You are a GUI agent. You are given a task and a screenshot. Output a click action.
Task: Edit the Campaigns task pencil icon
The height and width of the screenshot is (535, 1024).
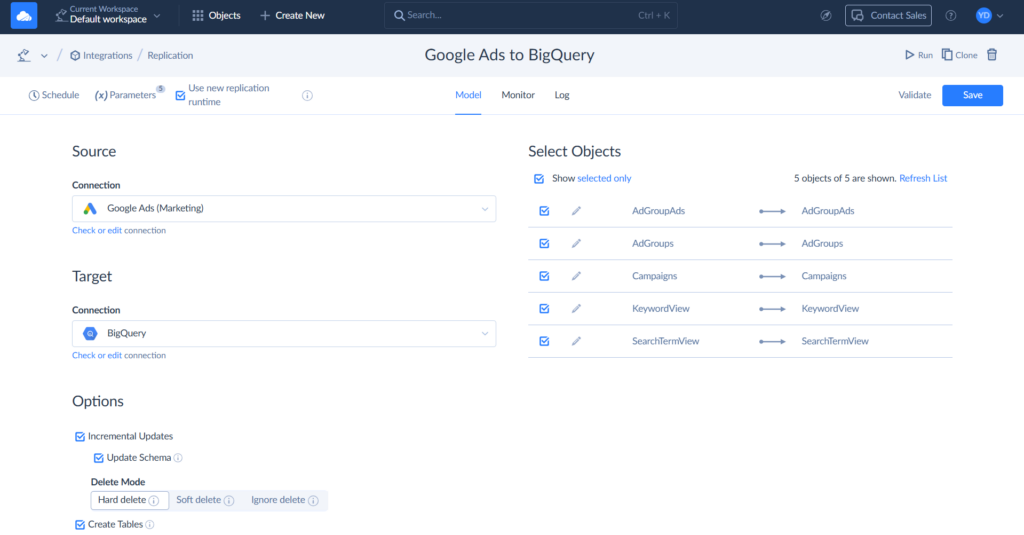point(576,276)
